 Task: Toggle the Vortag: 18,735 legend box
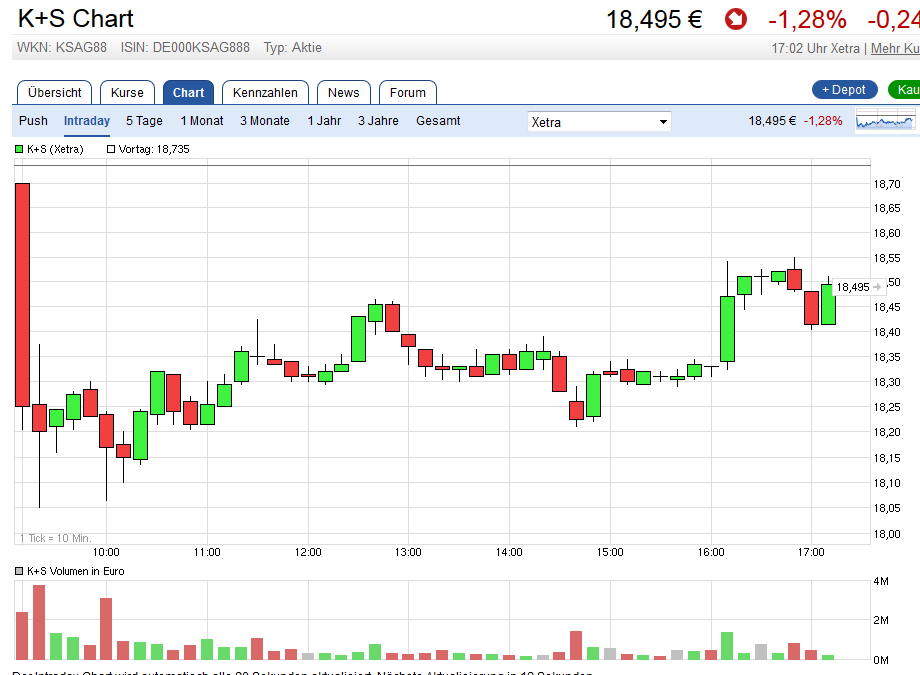(111, 149)
